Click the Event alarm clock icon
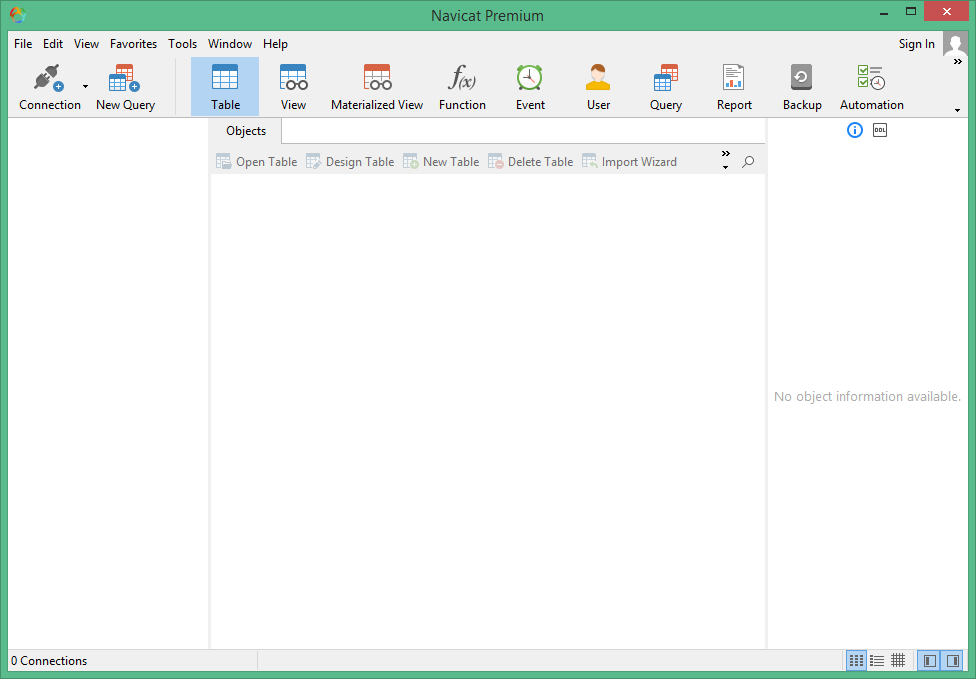 pyautogui.click(x=530, y=78)
